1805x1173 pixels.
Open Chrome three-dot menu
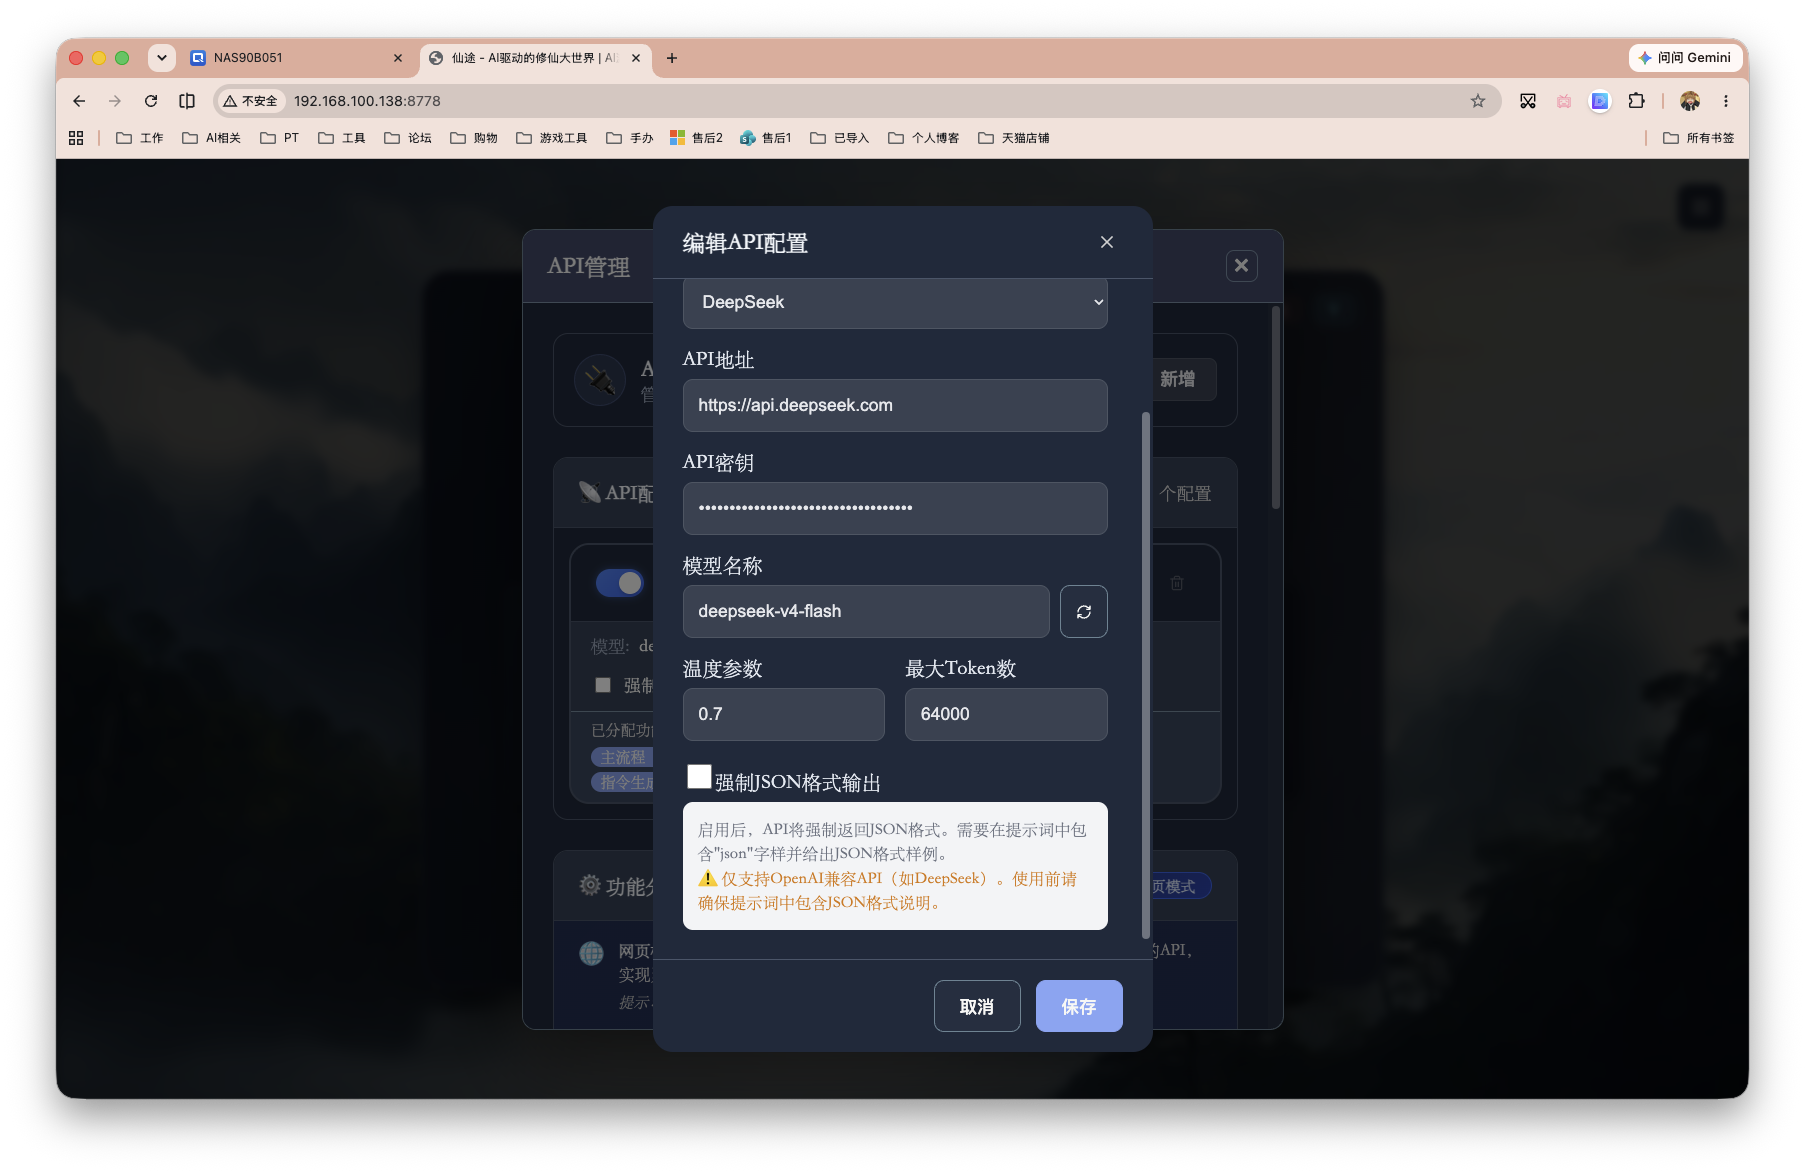point(1726,101)
